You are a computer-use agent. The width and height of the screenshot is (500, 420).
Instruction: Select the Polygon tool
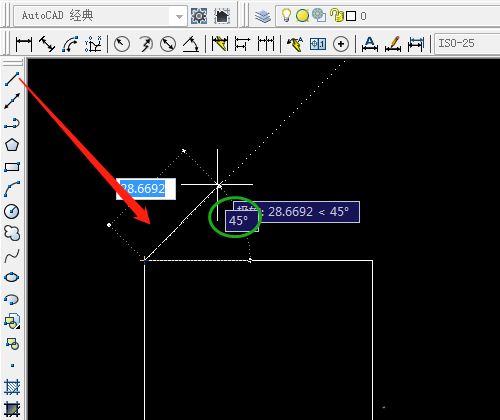pos(12,145)
